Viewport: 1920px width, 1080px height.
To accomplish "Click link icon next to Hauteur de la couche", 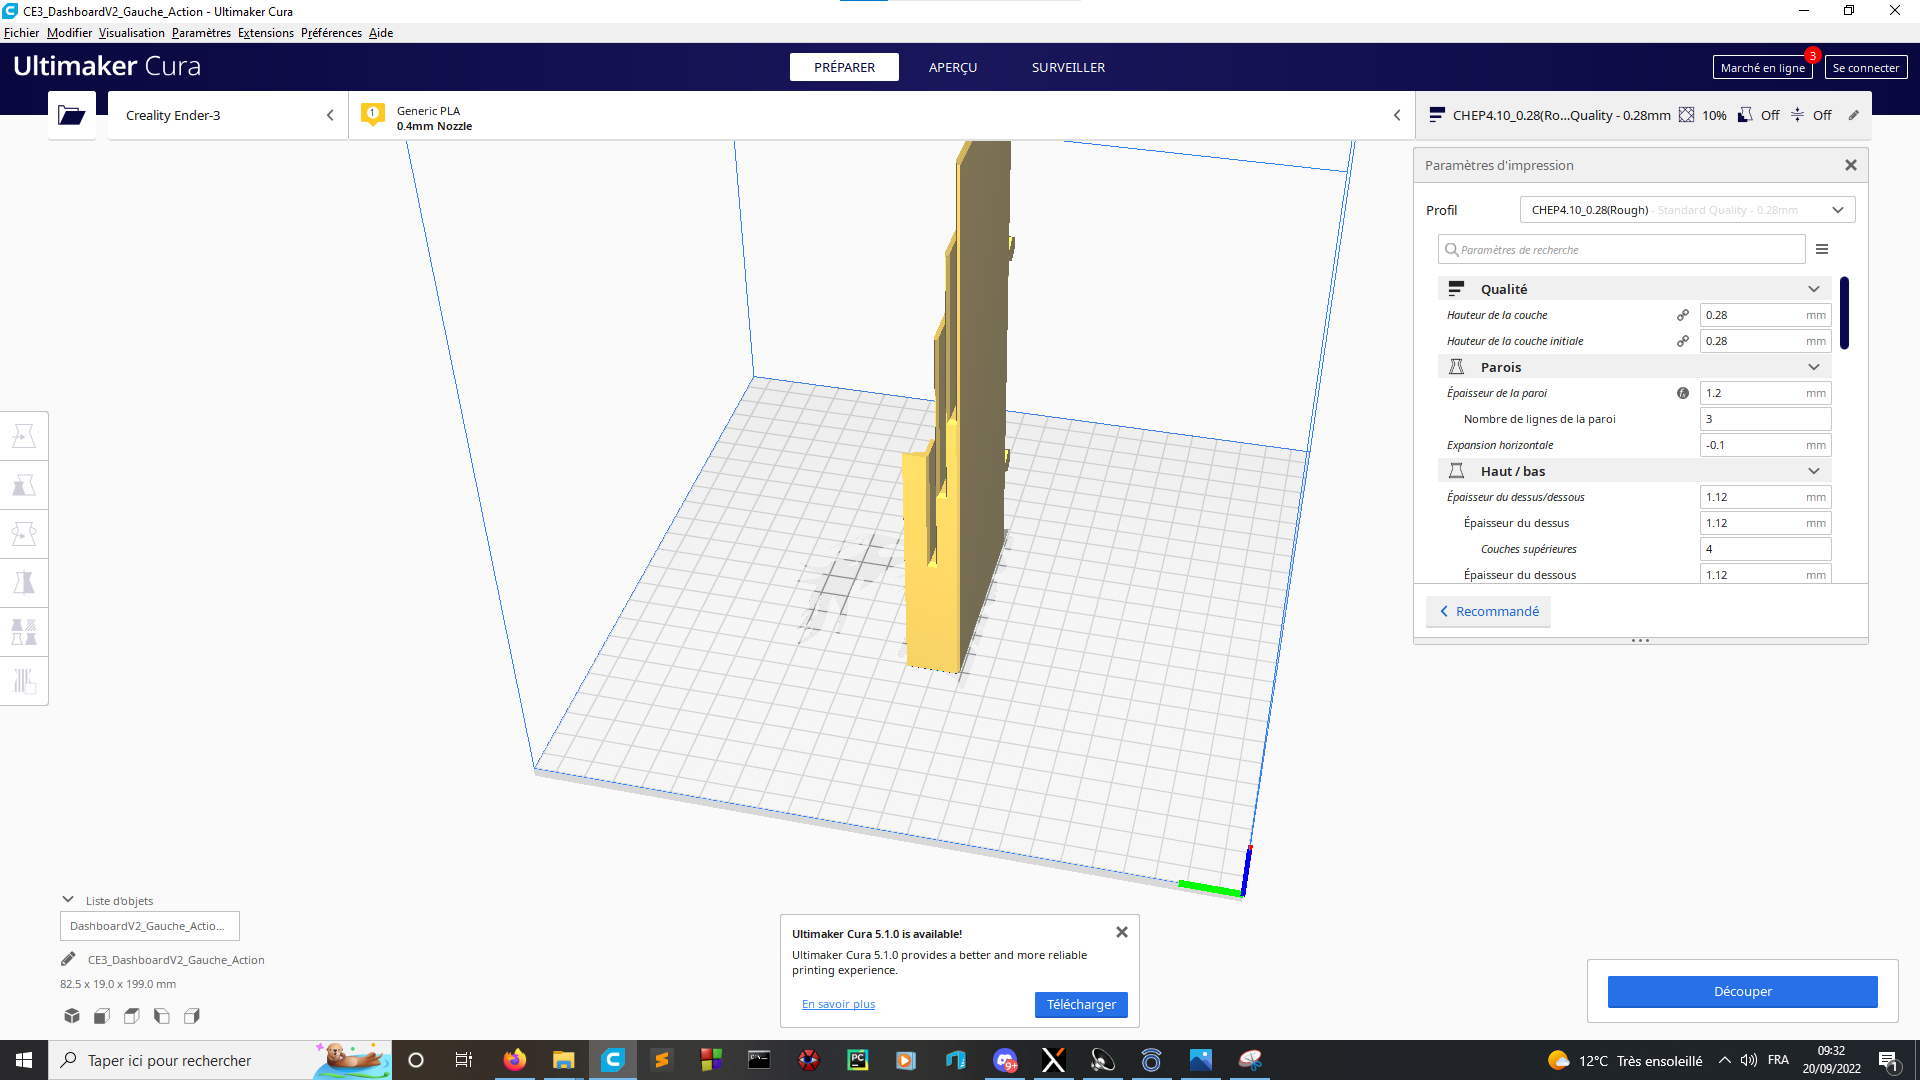I will (1683, 315).
